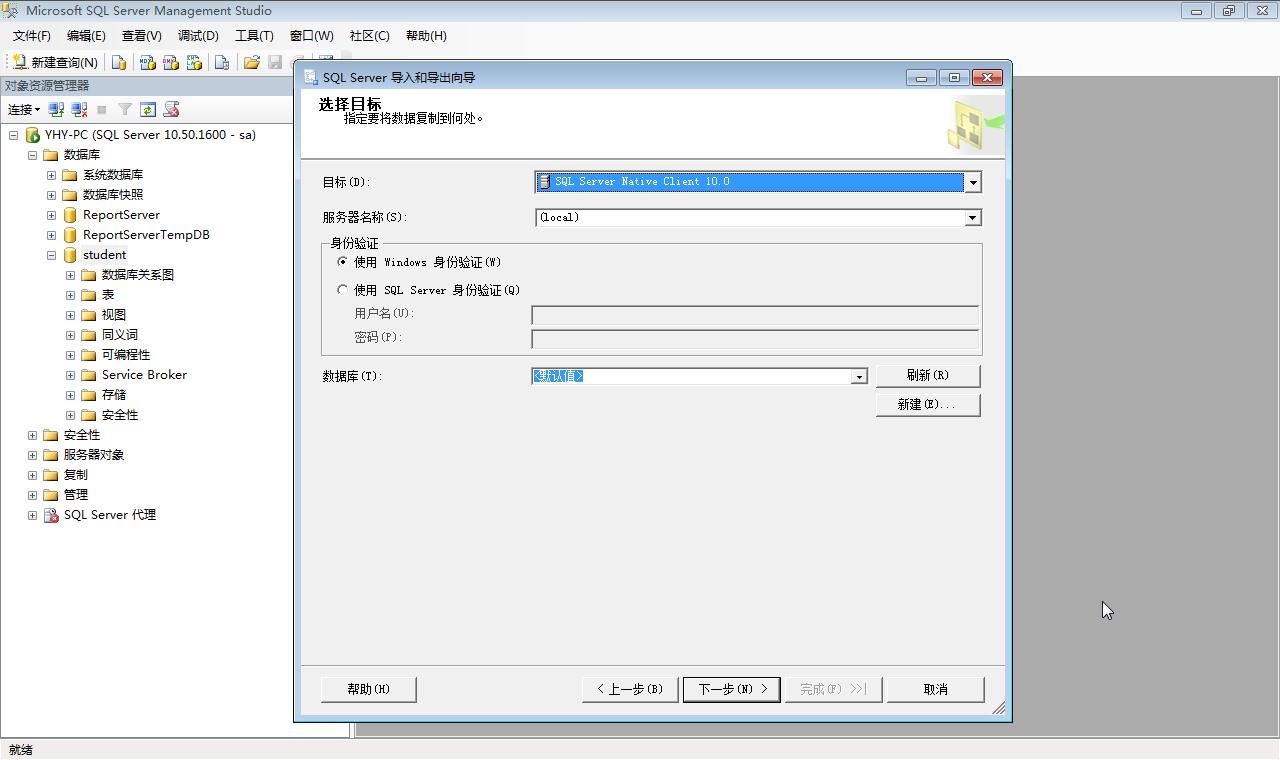1280x760 pixels.
Task: Expand the 数据库快照 node
Action: coord(51,195)
